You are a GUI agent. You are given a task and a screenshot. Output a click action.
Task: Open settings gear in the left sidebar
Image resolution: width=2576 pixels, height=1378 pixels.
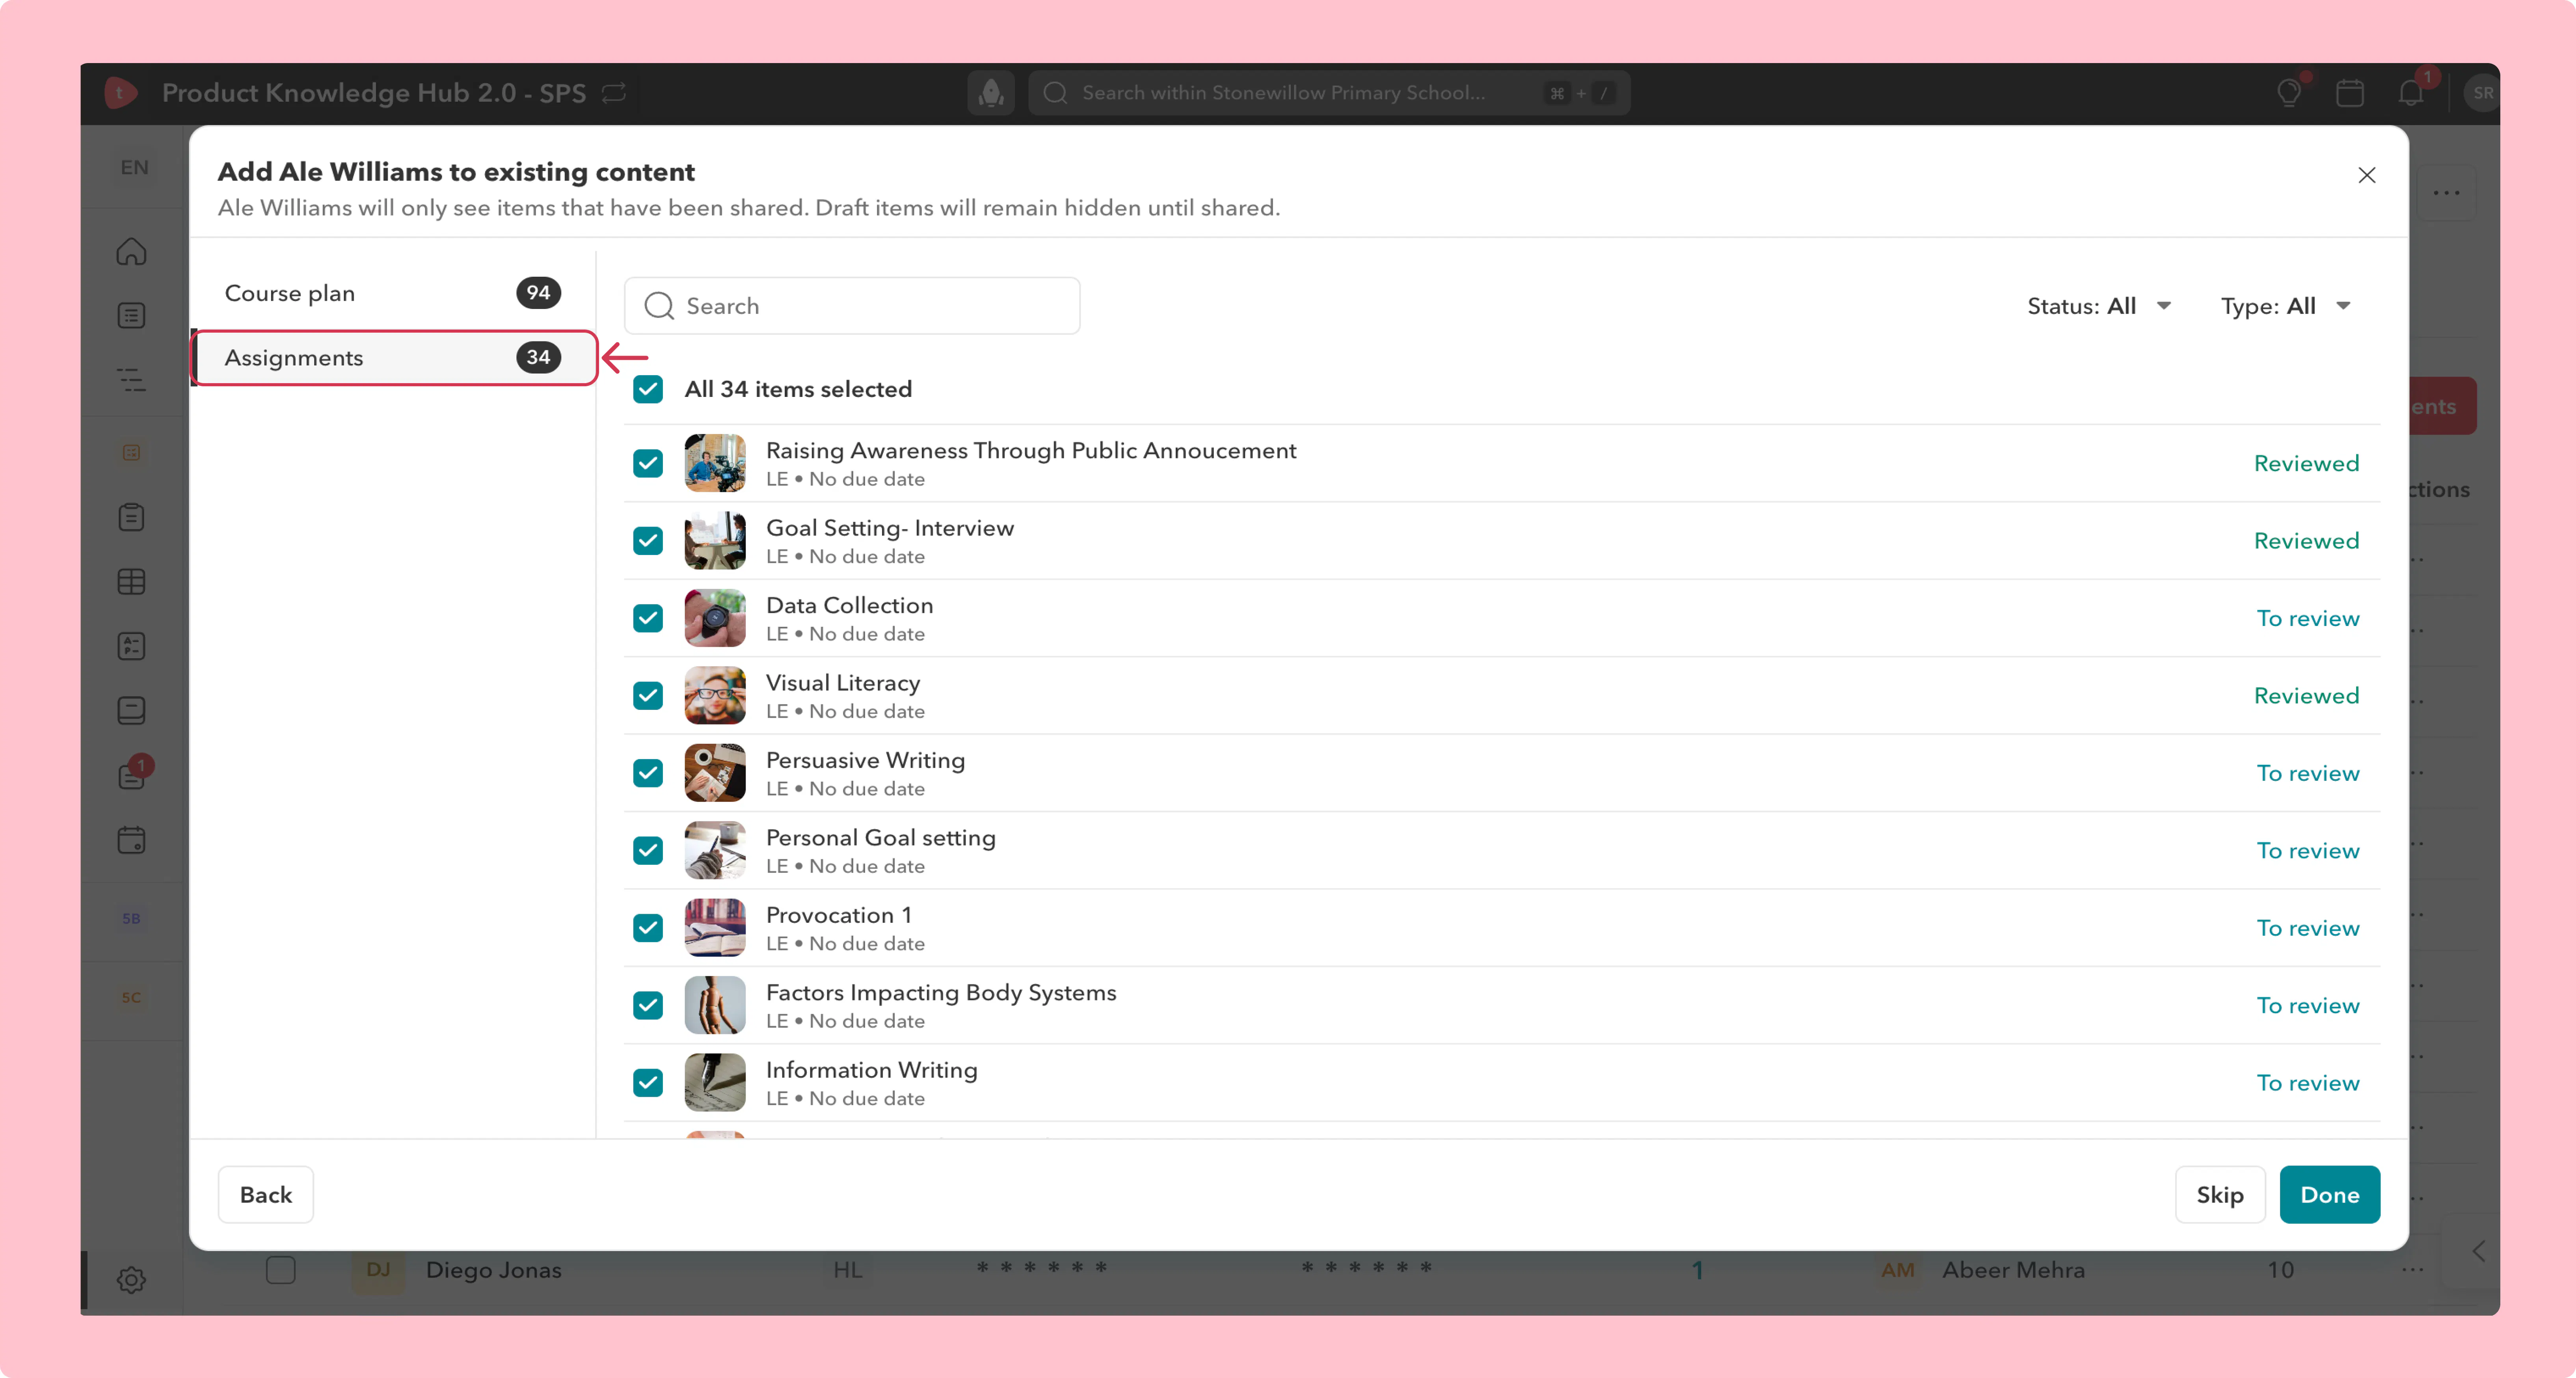click(x=131, y=1279)
